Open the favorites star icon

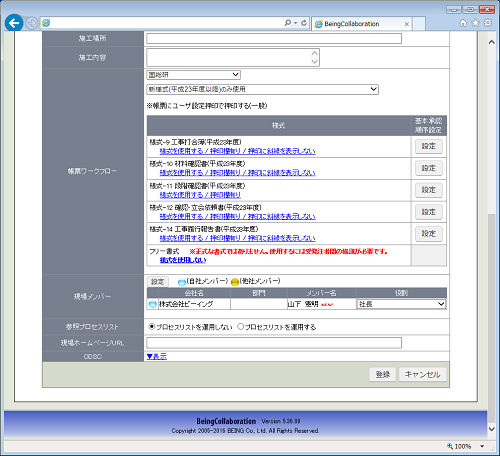476,23
